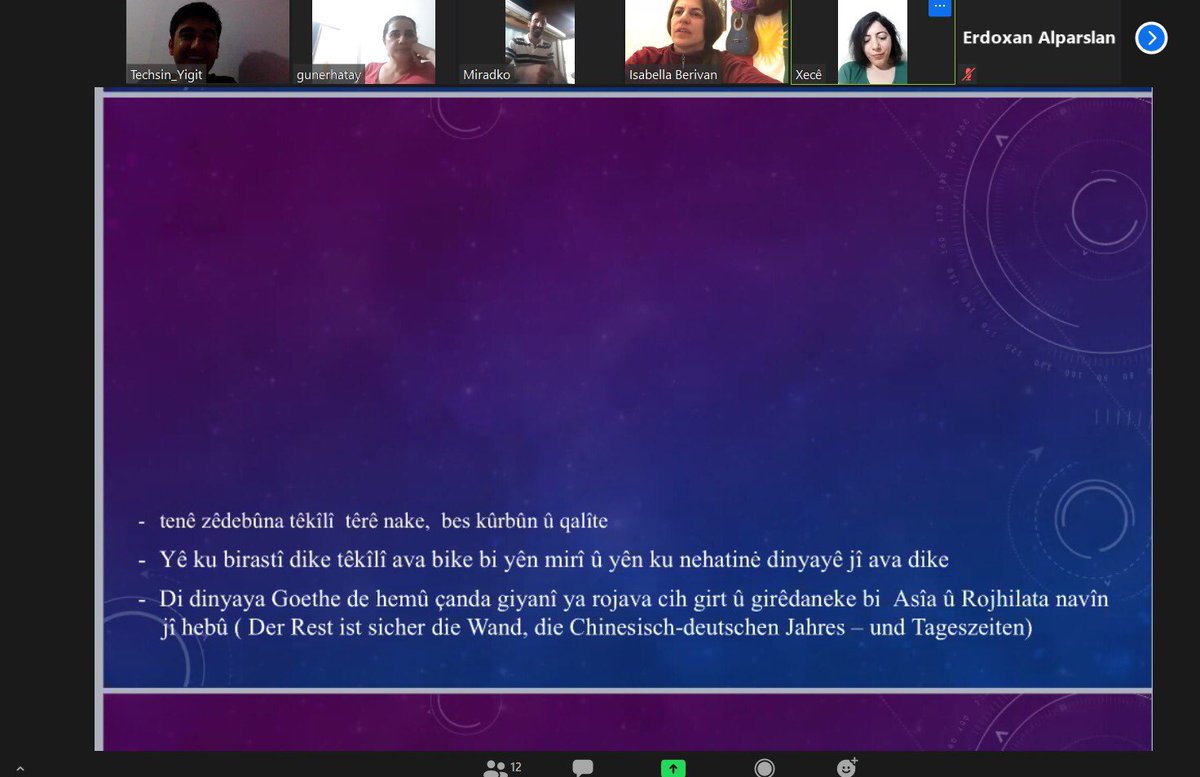
Task: Click the slide line starting "Yê ku birastî dike"
Action: tap(554, 560)
